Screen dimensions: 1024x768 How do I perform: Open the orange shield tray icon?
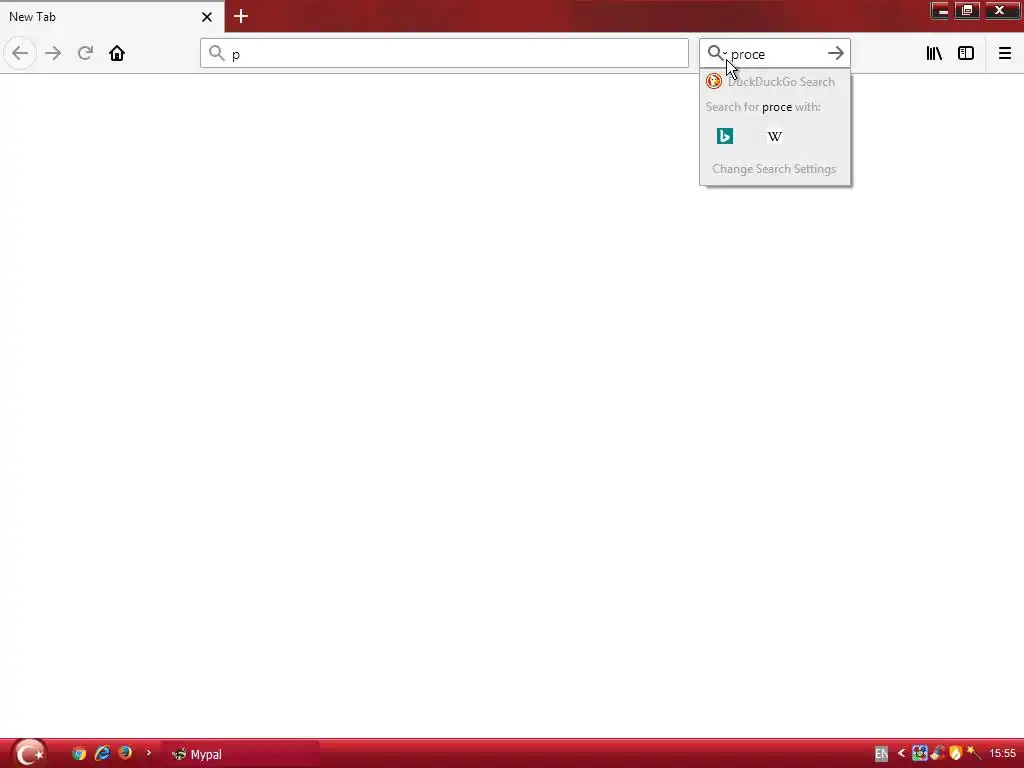pos(955,754)
